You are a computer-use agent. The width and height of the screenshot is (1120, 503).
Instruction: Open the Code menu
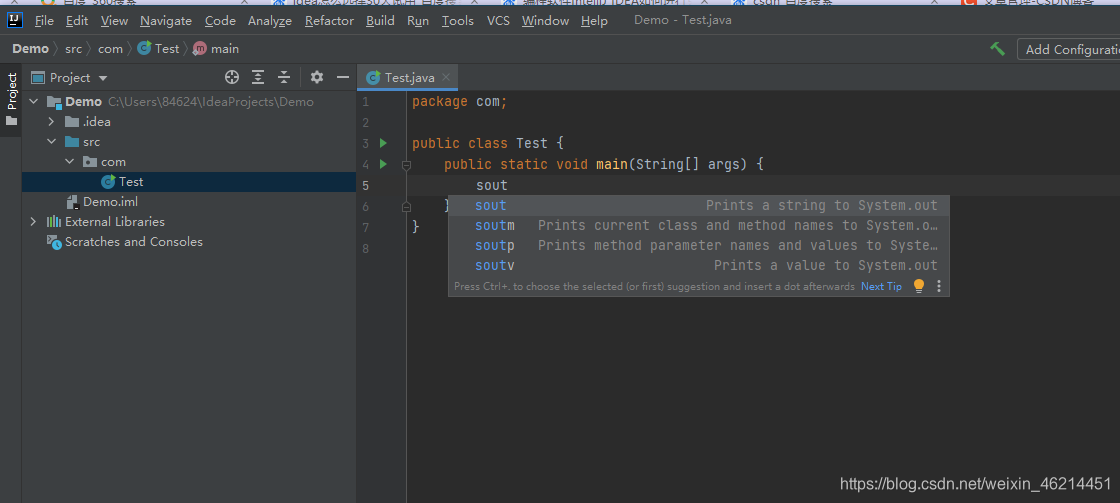pyautogui.click(x=220, y=21)
